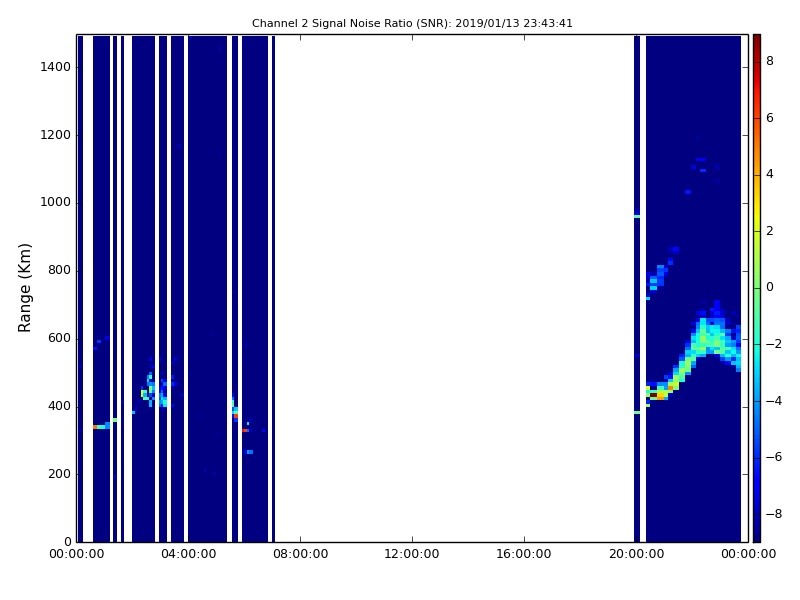
Task: Click the x-axis time label 16:00:00
Action: pos(524,554)
